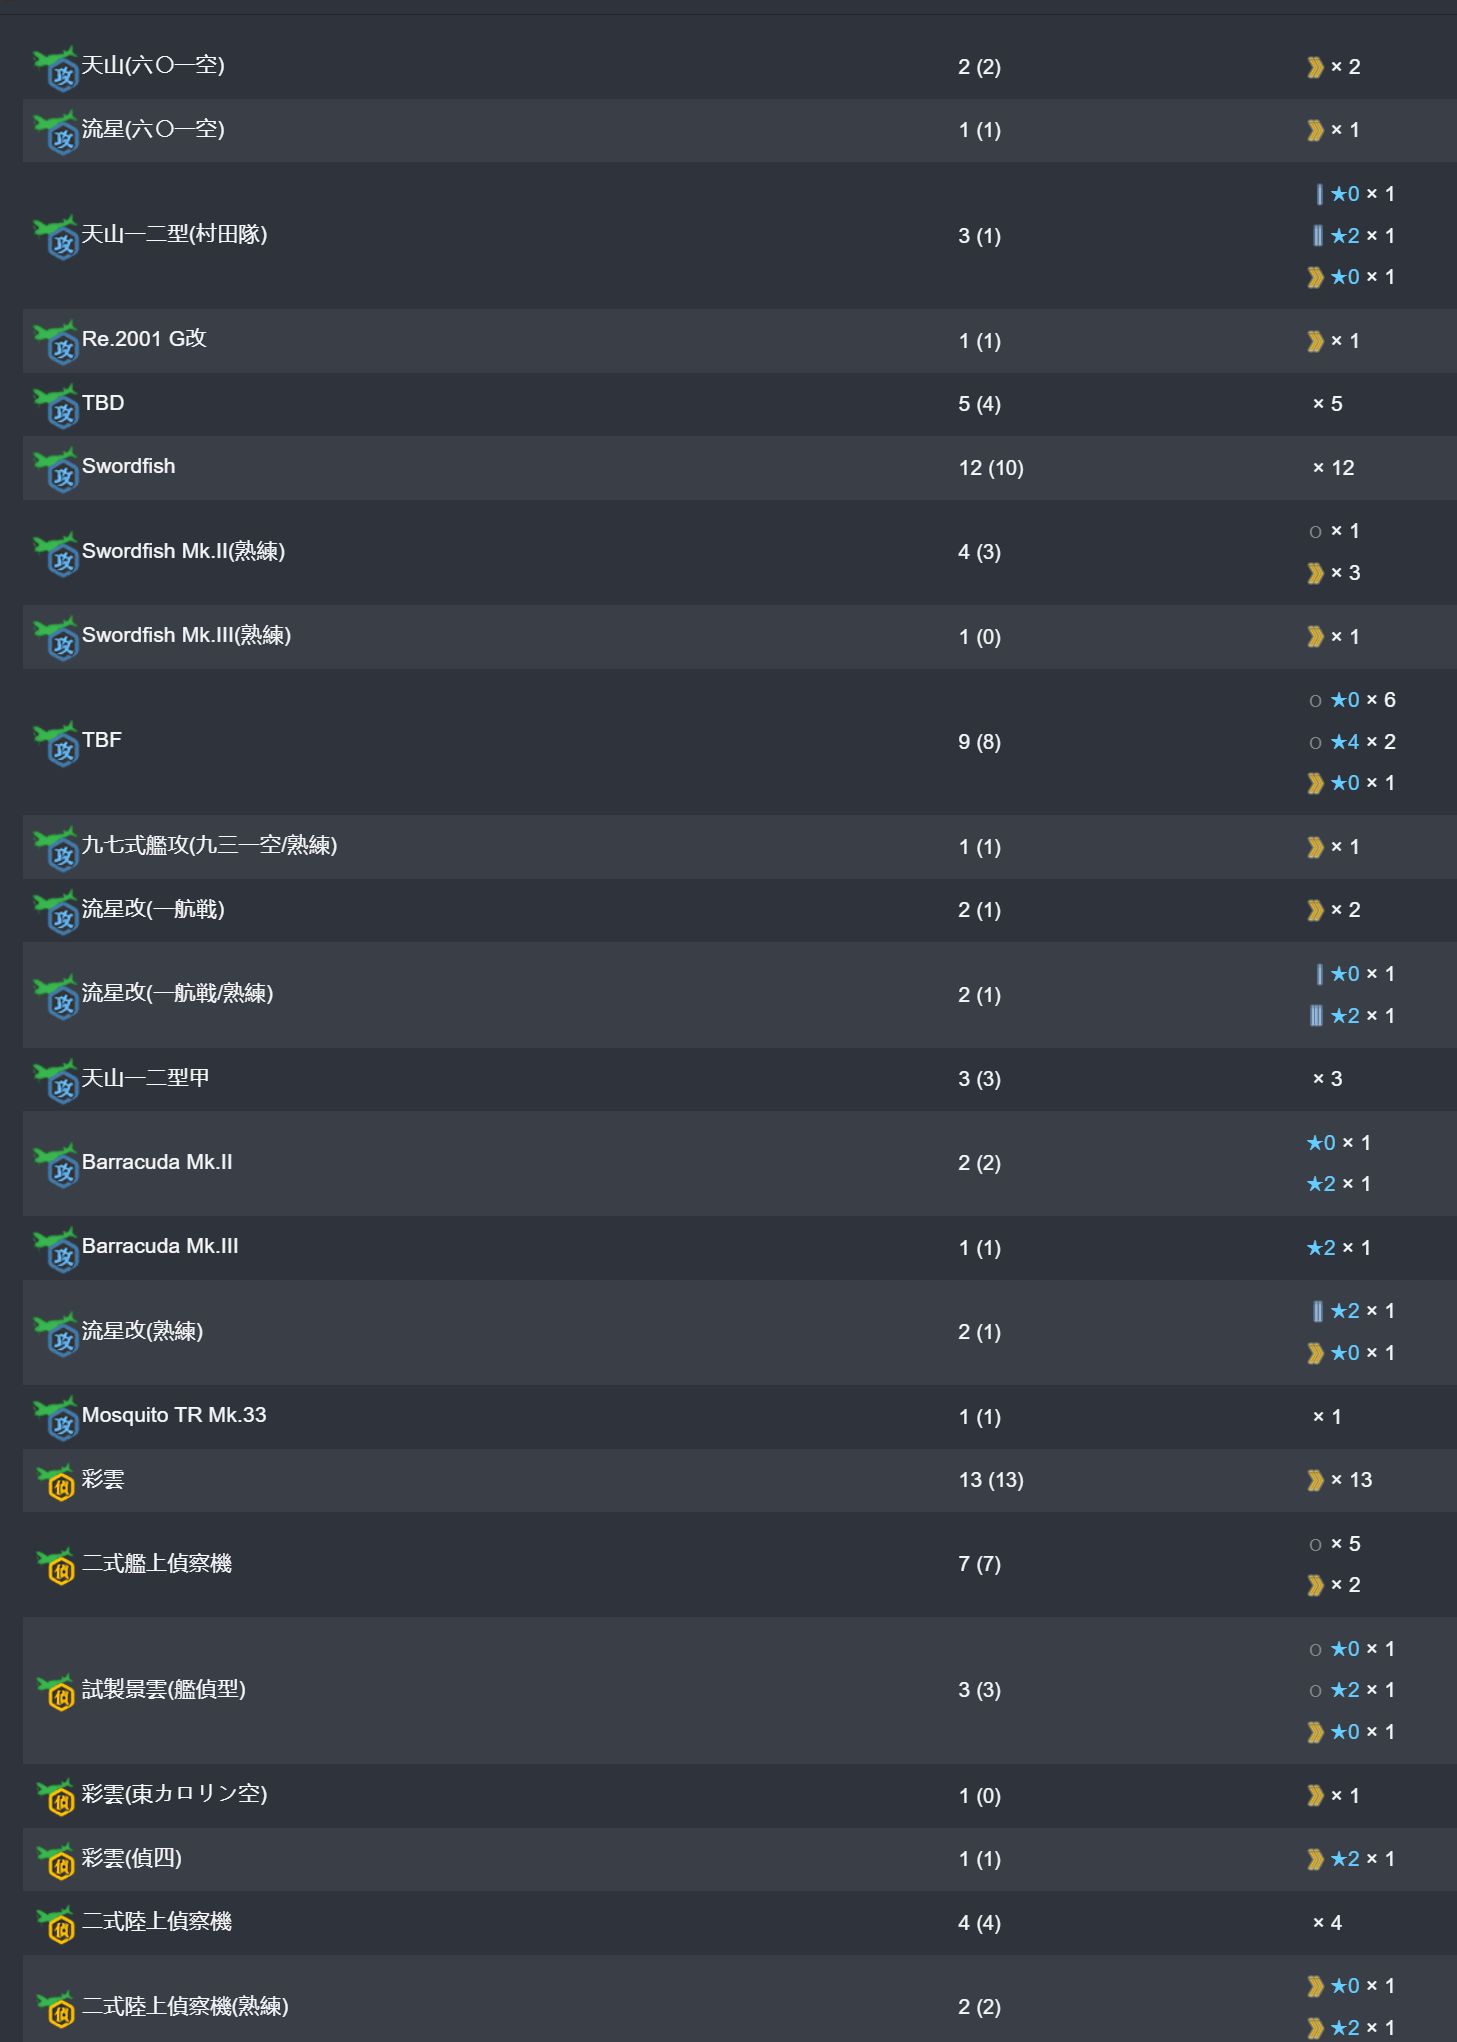Click the 九七式艦攻(九三一空/熟練) entry

pyautogui.click(x=209, y=846)
